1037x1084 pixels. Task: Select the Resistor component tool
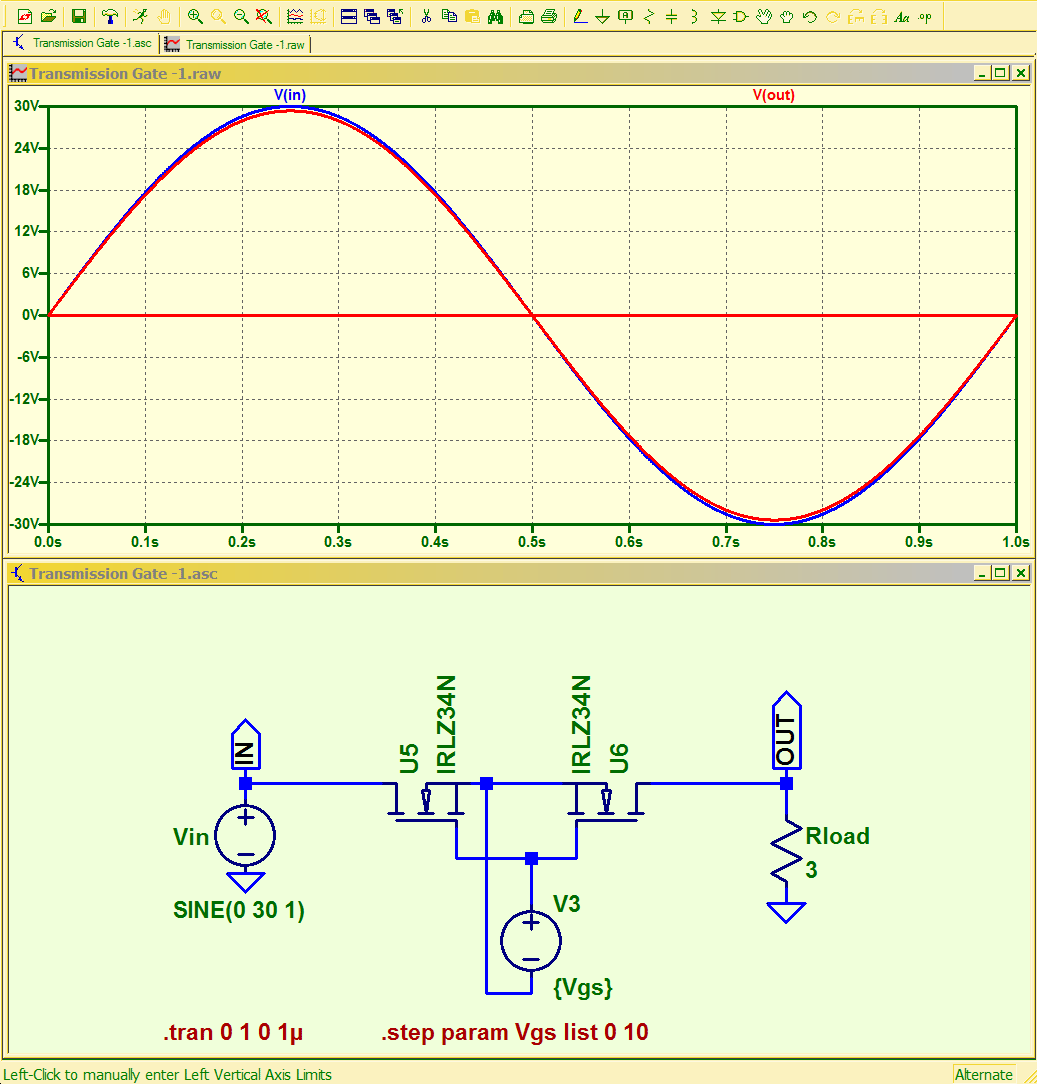point(648,16)
